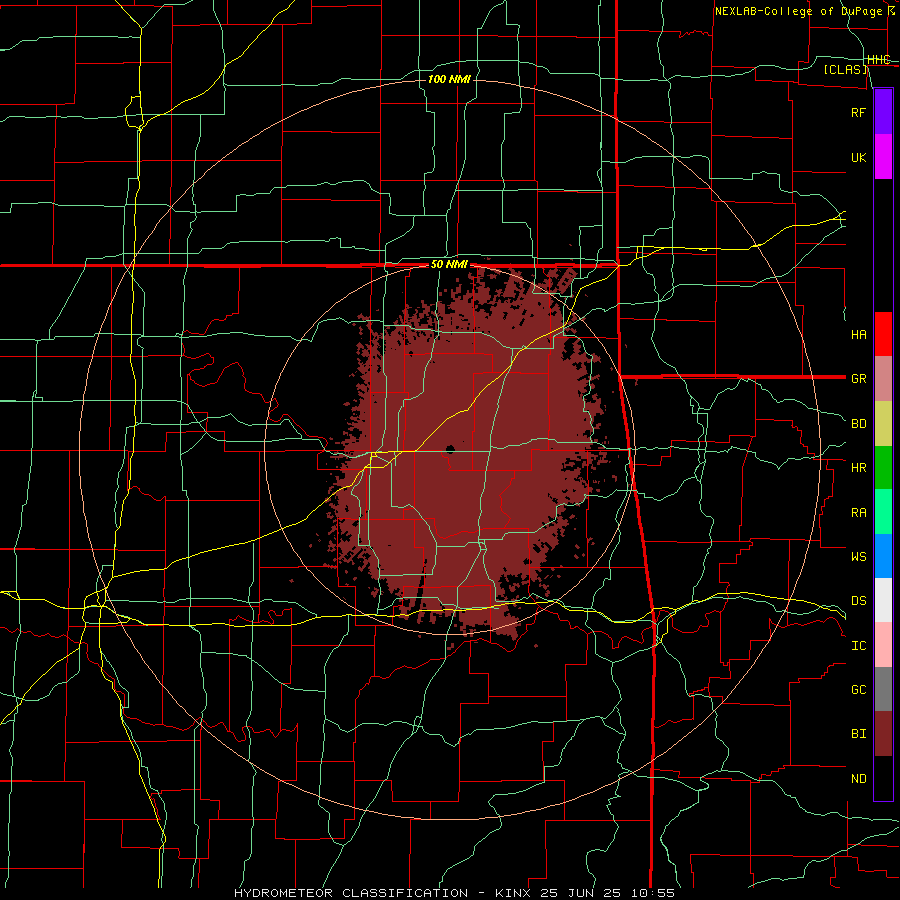Click the "HA" legend label

point(858,334)
